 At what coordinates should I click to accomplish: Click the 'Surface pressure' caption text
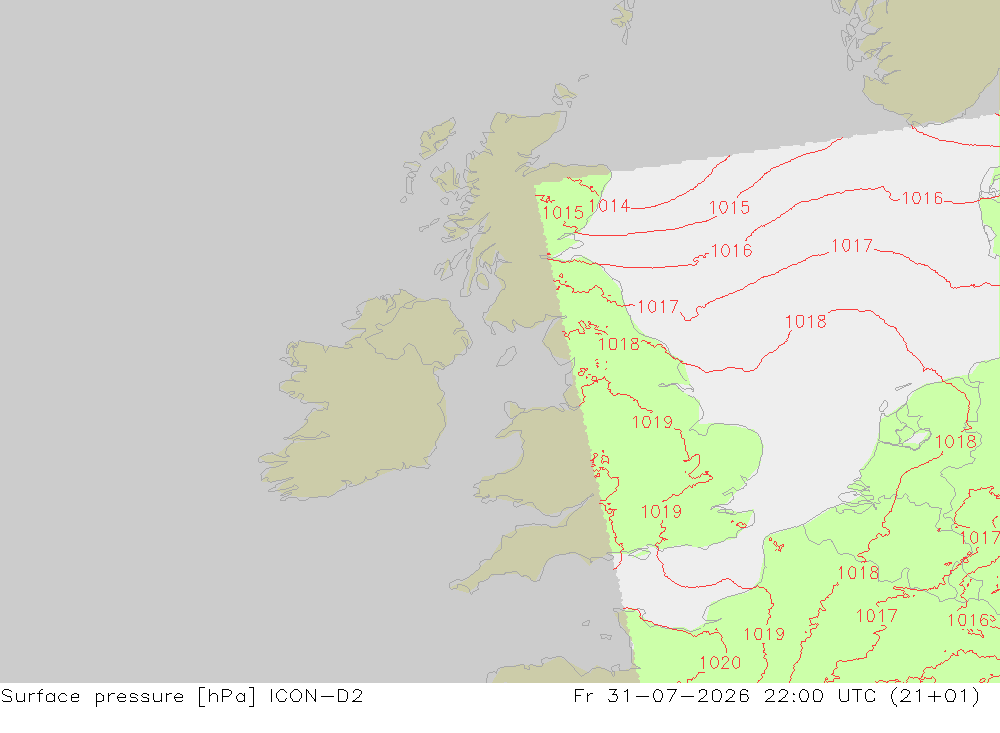92,696
